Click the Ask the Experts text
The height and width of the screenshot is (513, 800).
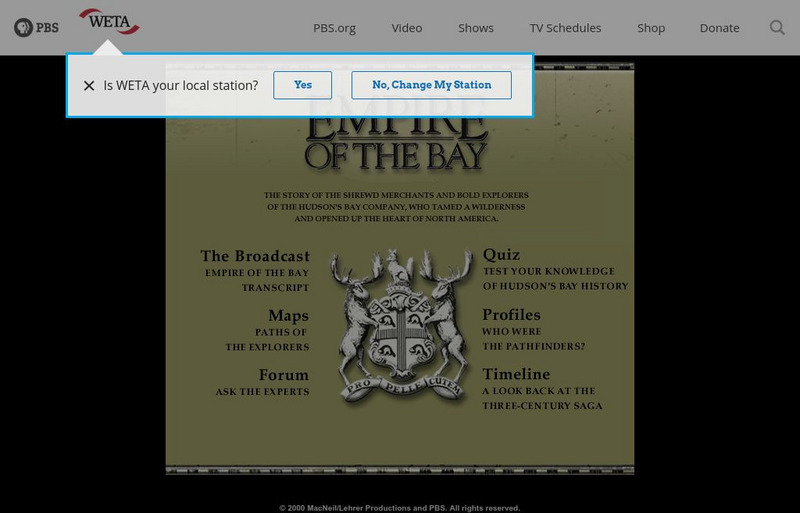click(x=262, y=392)
